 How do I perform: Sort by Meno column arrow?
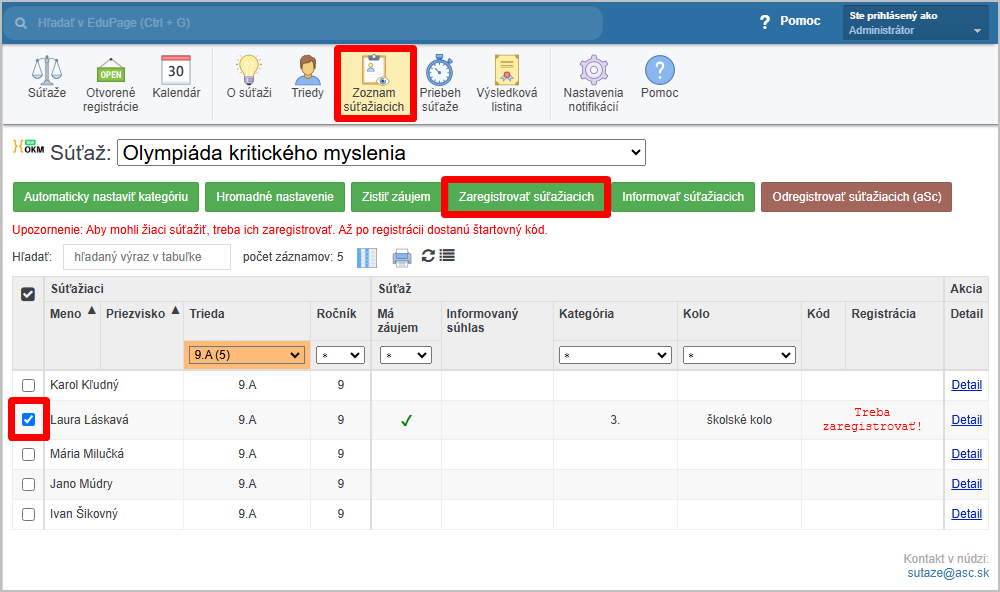92,311
